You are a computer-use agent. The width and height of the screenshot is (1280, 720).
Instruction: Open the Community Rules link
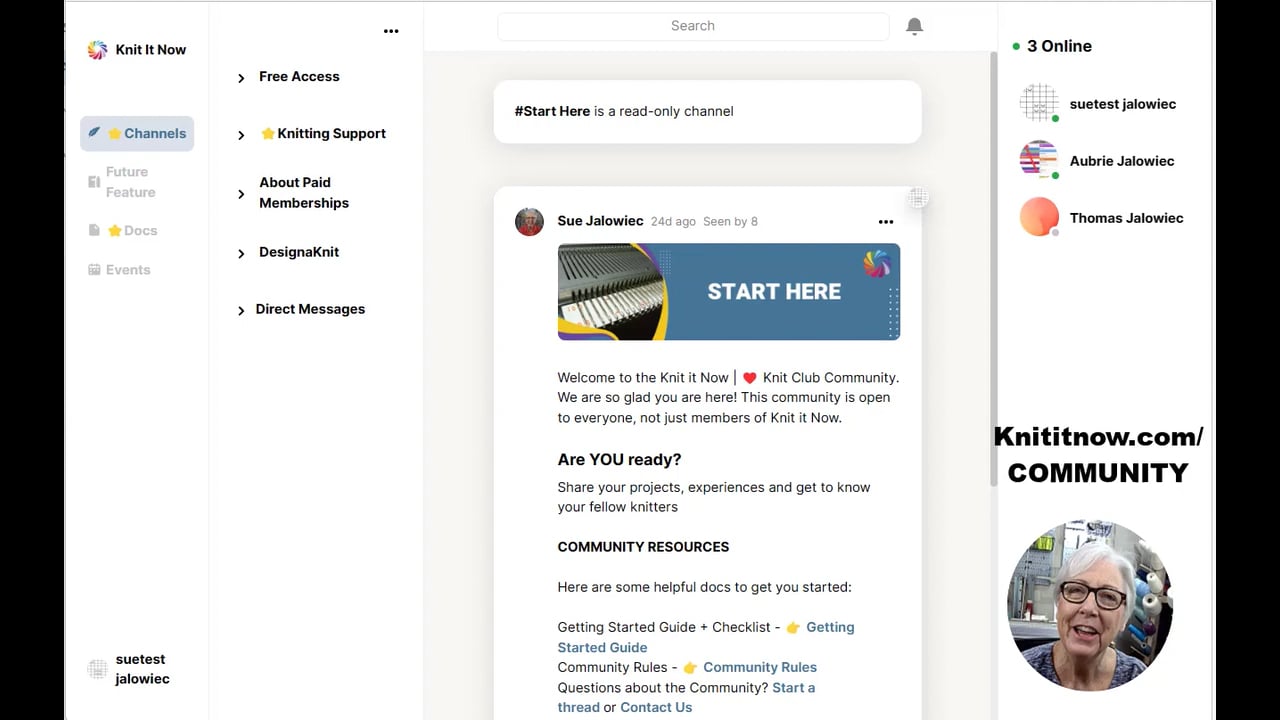pyautogui.click(x=760, y=667)
